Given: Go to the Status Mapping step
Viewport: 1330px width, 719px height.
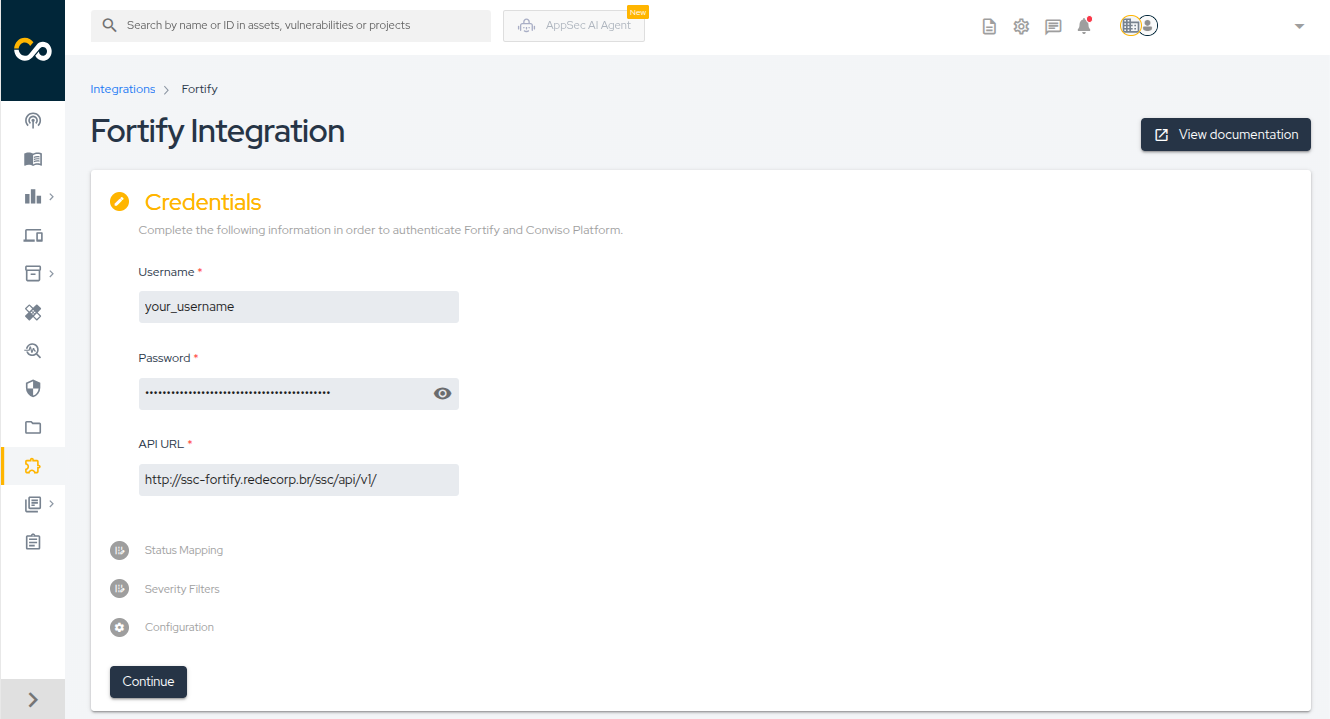Looking at the screenshot, I should [x=183, y=550].
